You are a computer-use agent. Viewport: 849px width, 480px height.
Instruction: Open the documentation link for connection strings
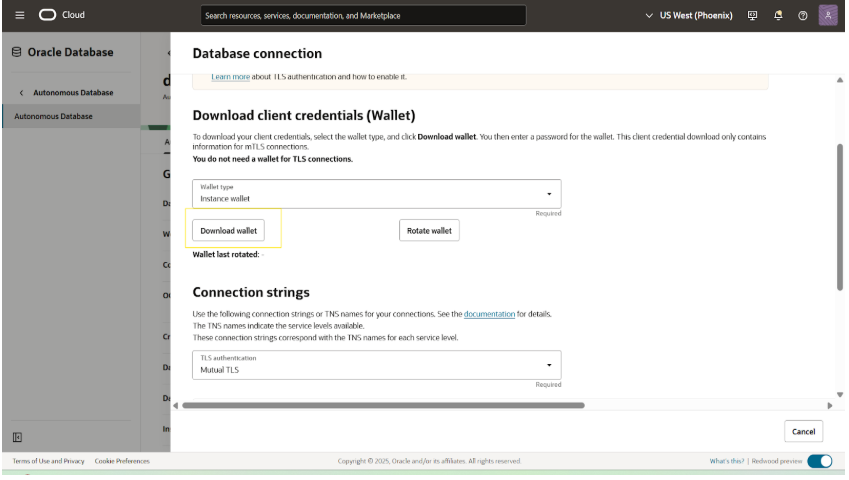click(489, 314)
